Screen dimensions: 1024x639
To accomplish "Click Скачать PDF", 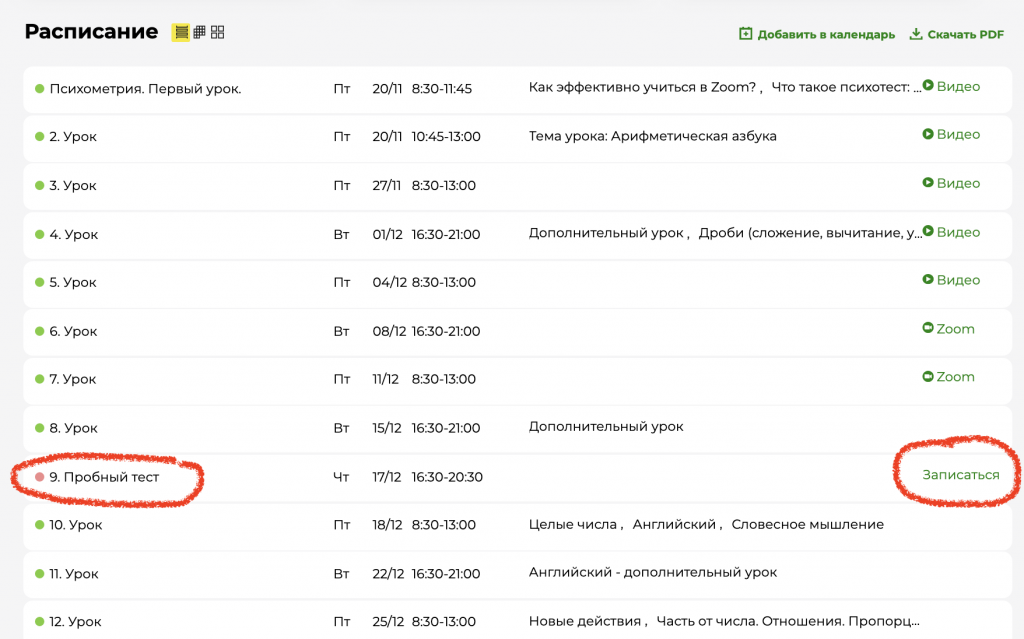I will click(965, 34).
